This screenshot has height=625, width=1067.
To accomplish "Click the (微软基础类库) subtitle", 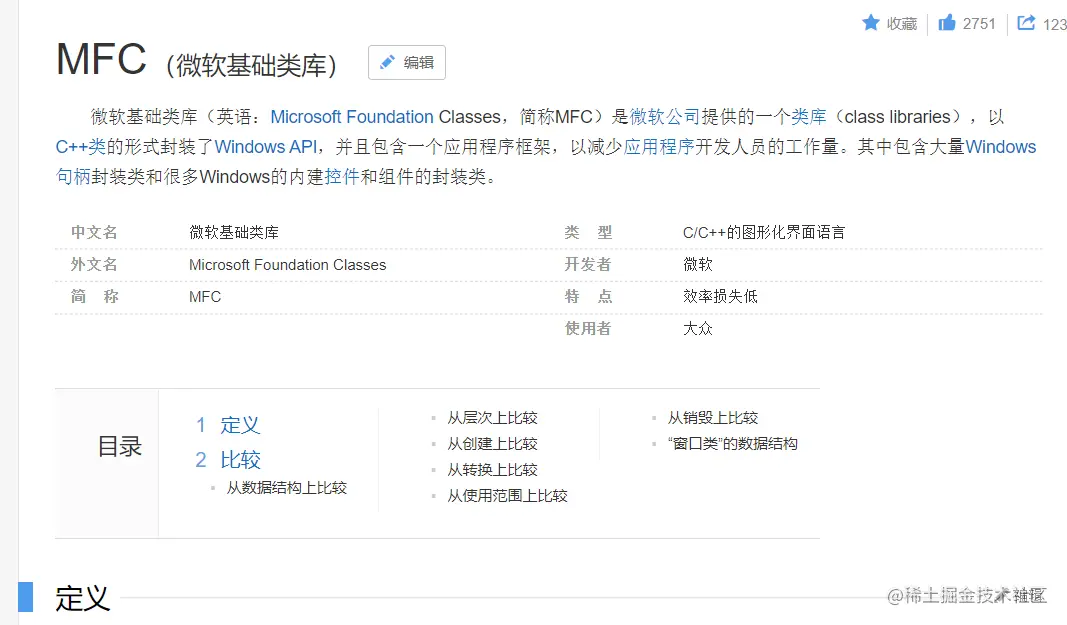I will pos(251,65).
